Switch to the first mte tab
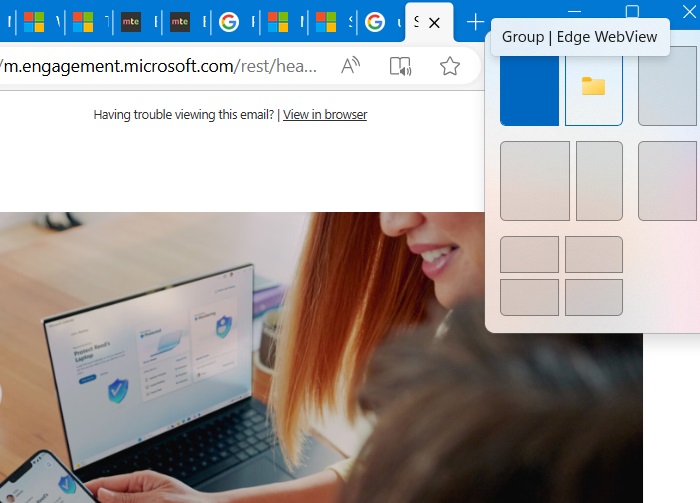The height and width of the screenshot is (503, 700). [131, 21]
